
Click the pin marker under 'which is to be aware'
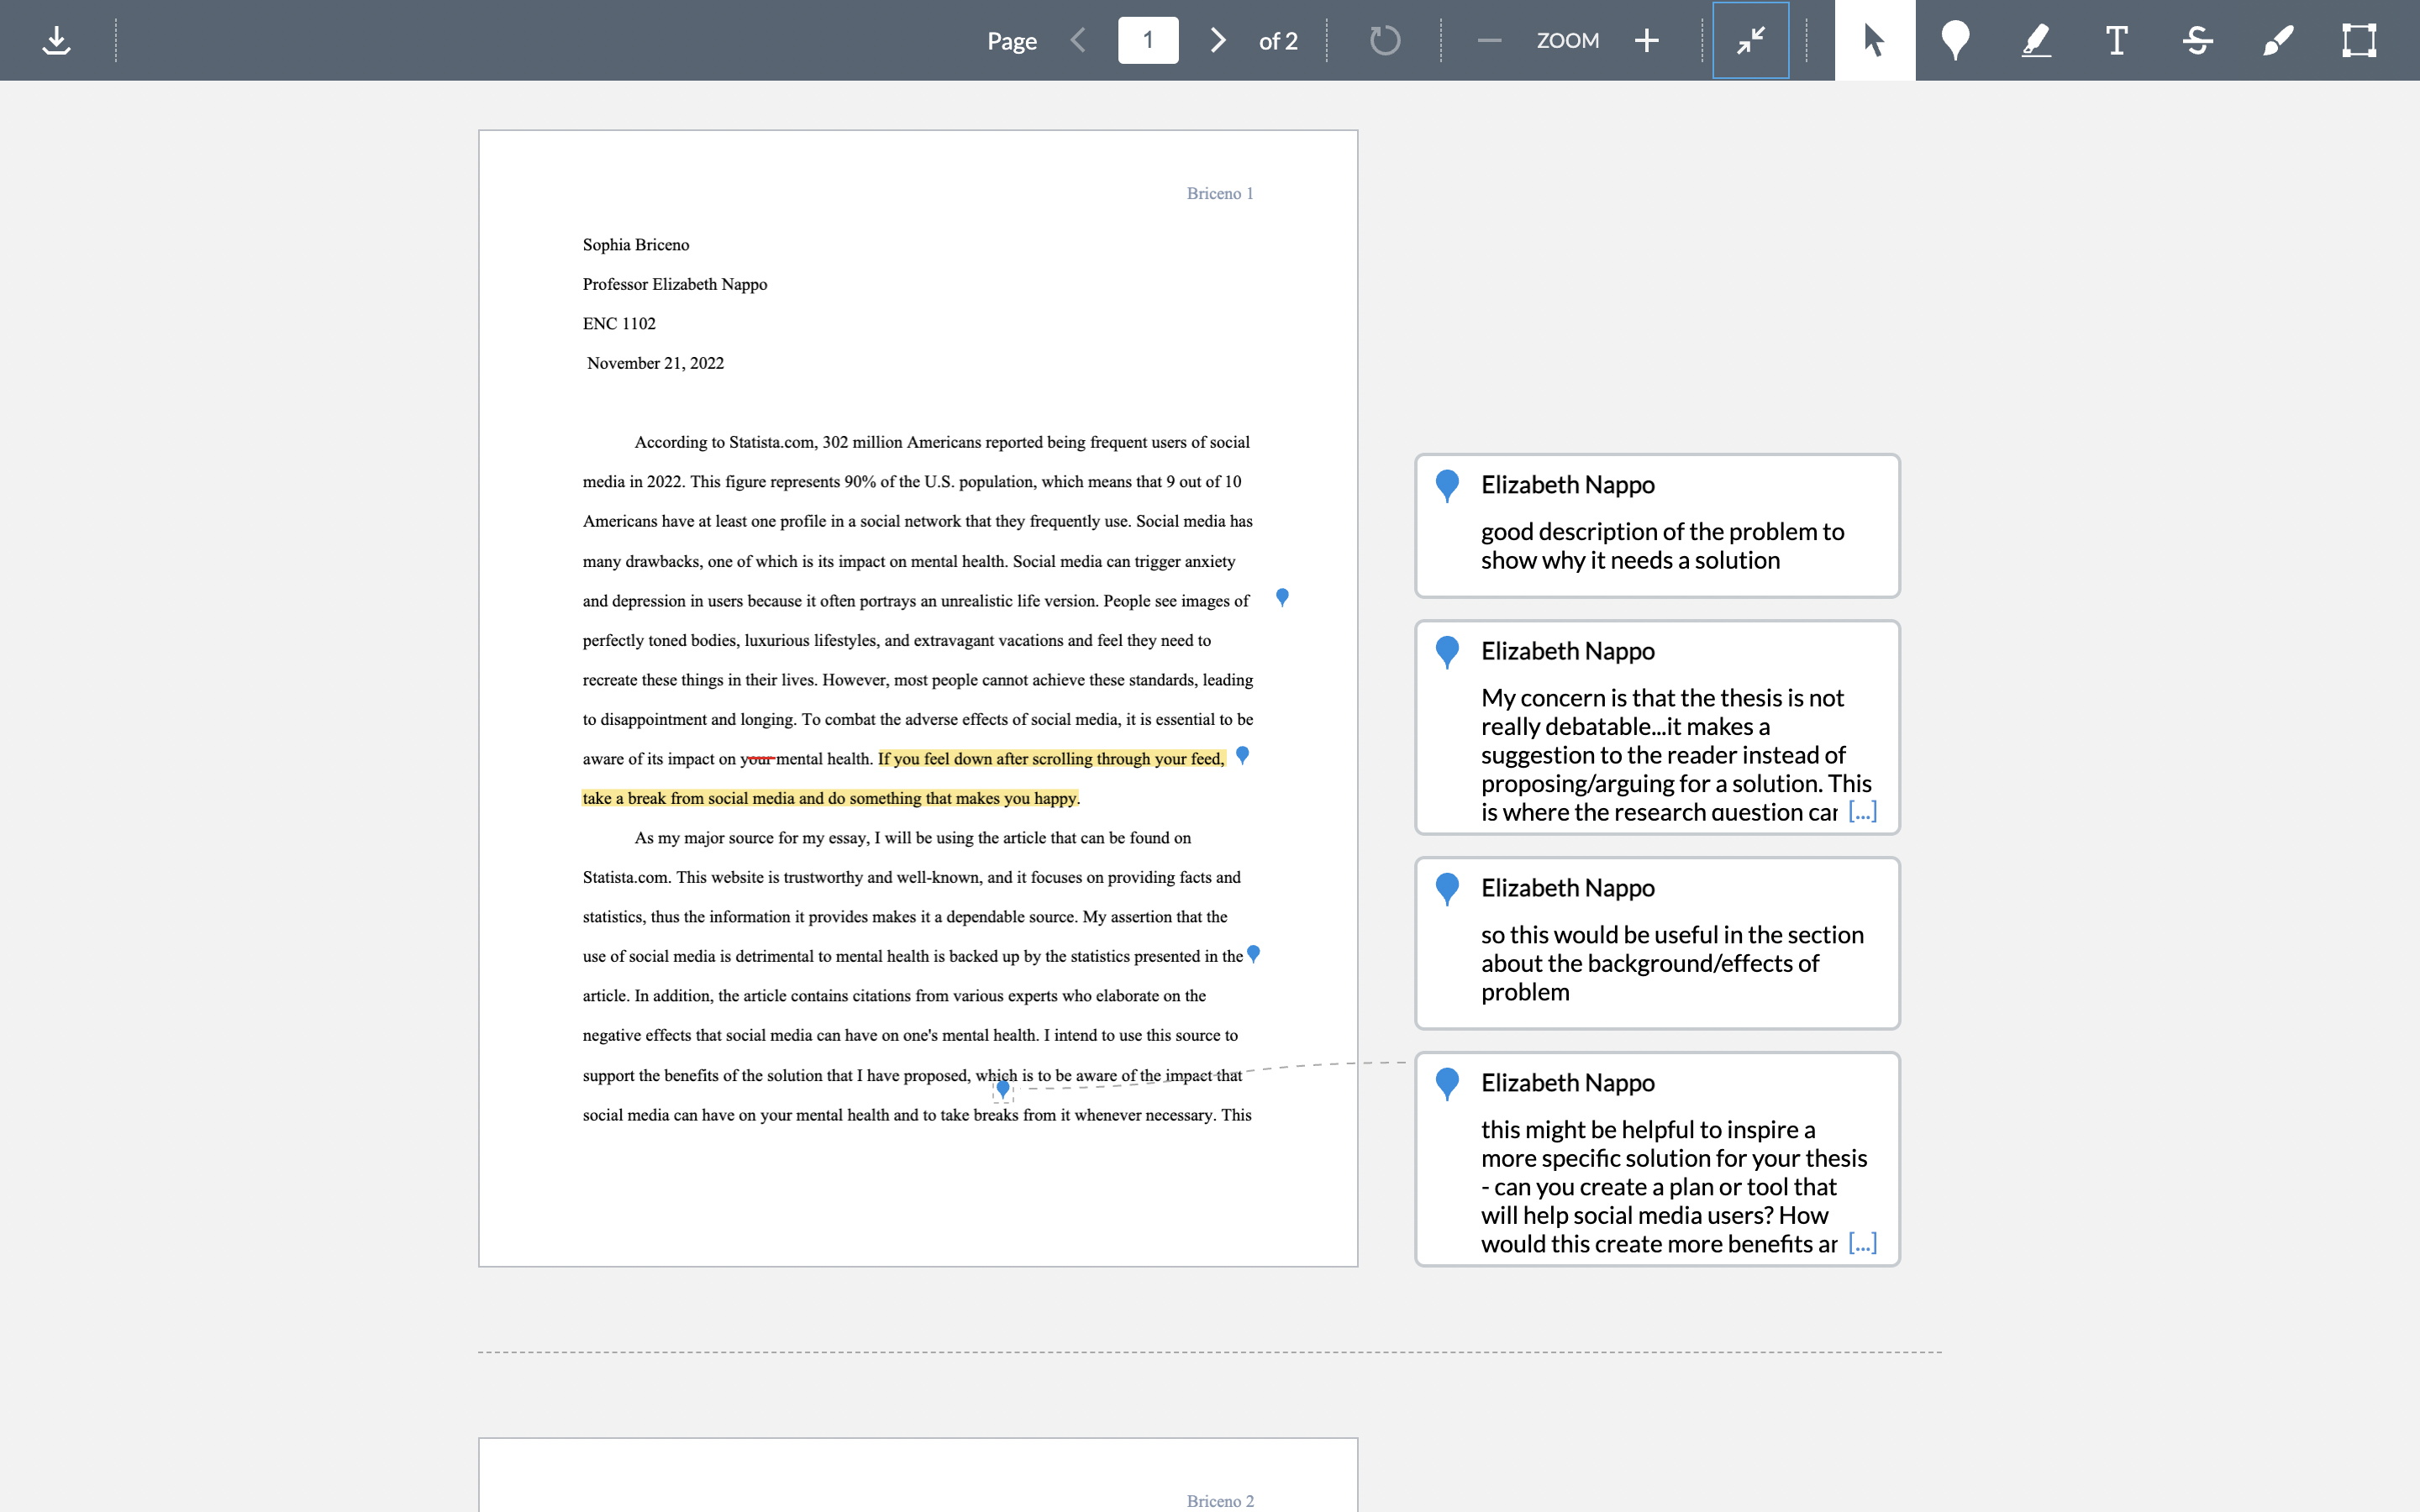[x=1003, y=1089]
